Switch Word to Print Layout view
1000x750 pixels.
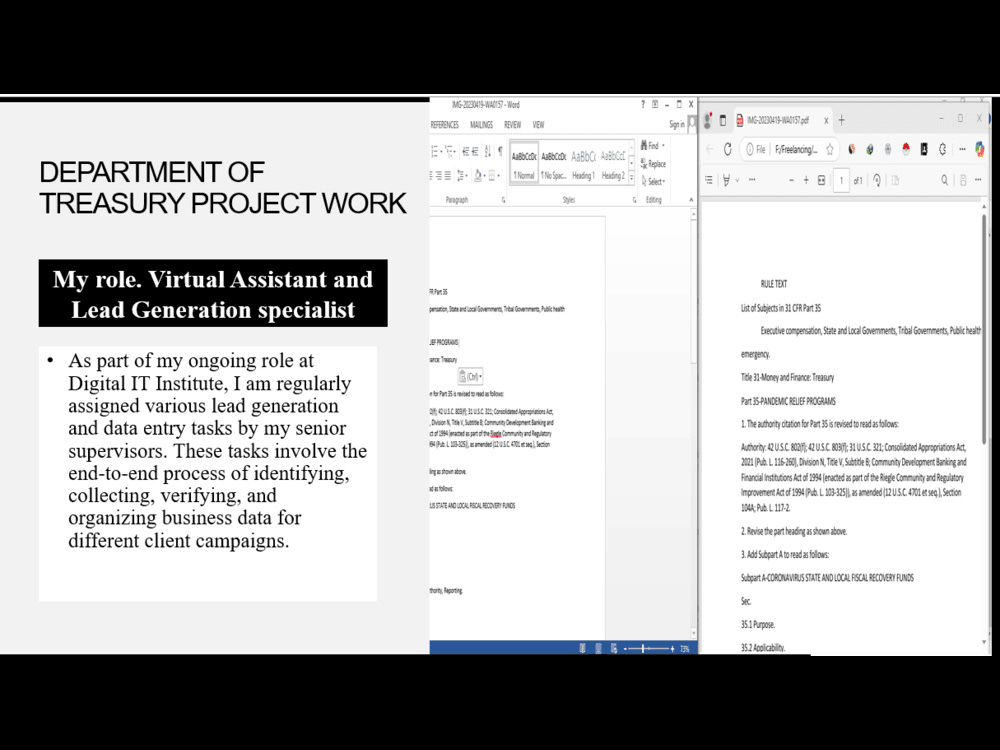click(598, 648)
